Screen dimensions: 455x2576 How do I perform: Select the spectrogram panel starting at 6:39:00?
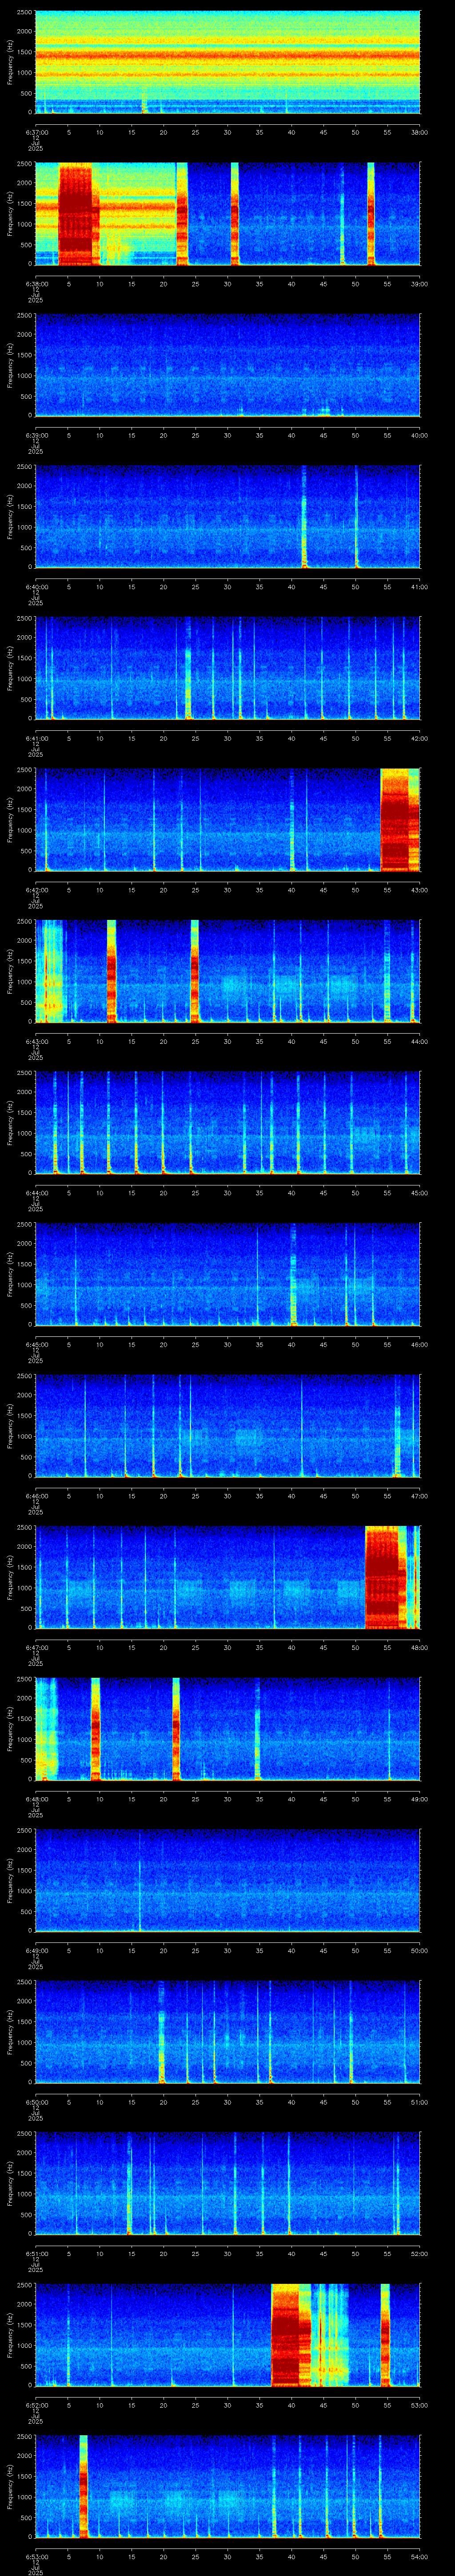click(228, 365)
